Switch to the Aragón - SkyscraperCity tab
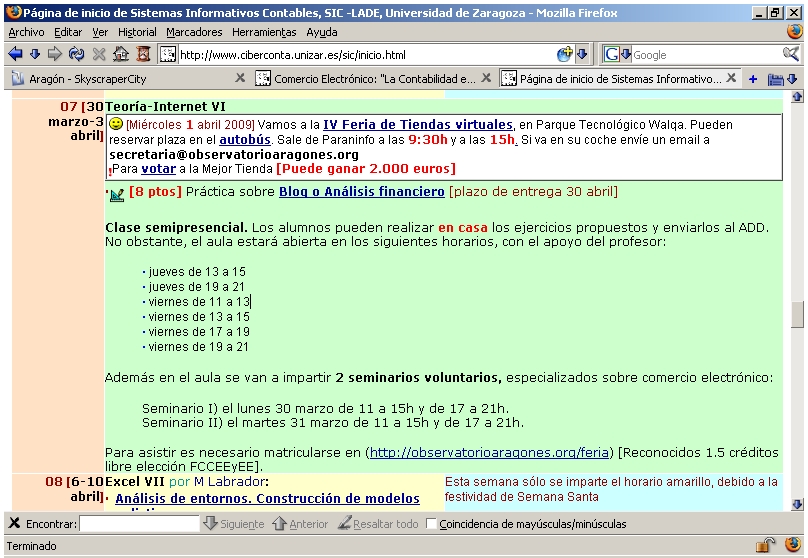The height and width of the screenshot is (558, 808). coord(123,78)
